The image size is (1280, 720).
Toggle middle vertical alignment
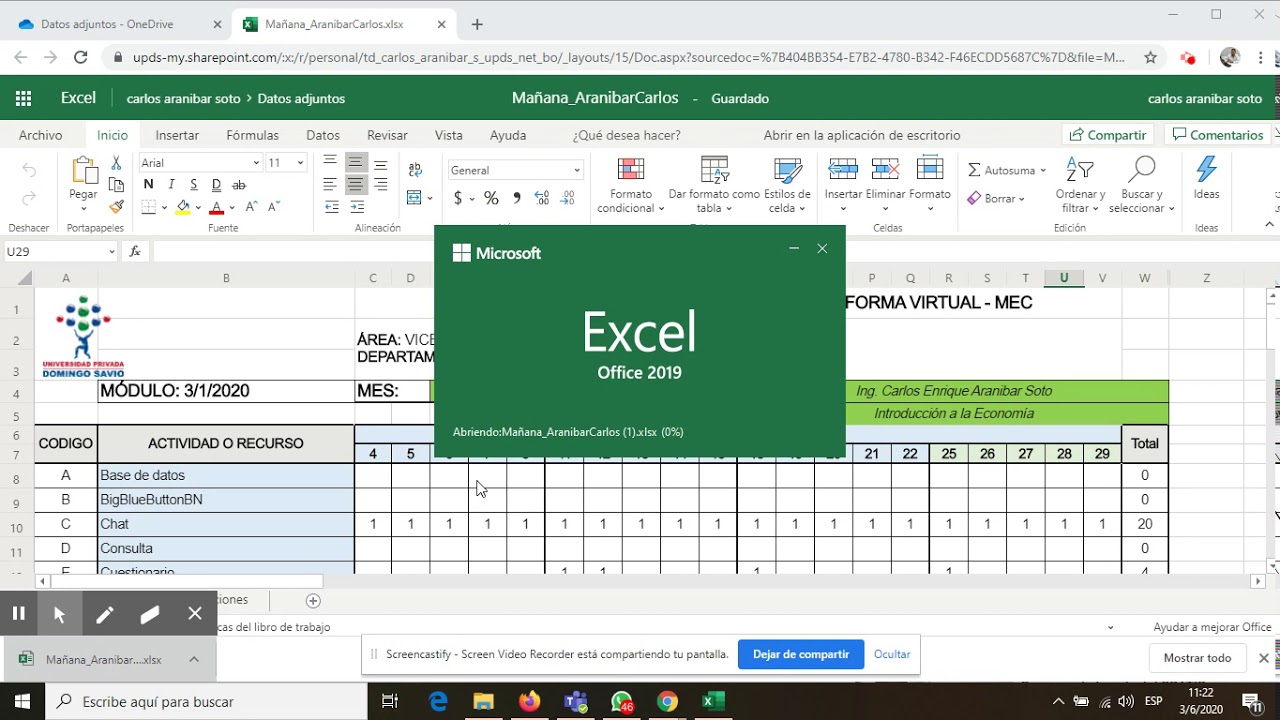coord(355,162)
